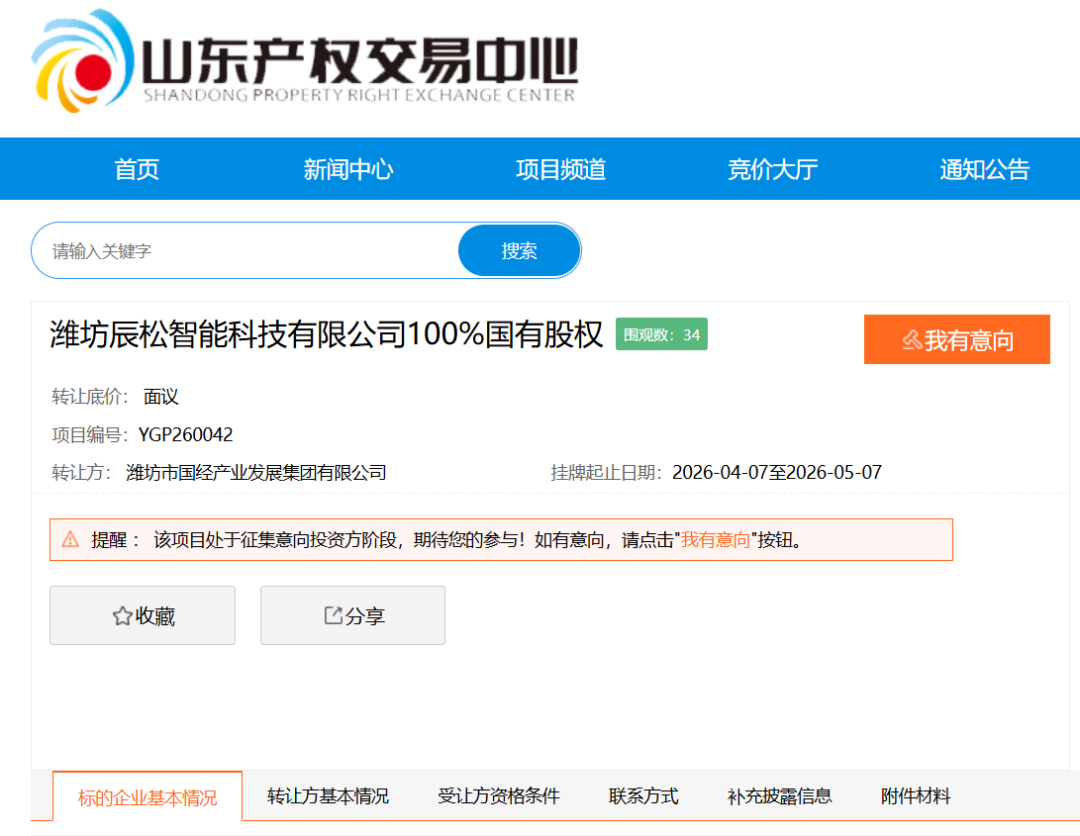Open the 新闻中心 navigation menu item
Viewport: 1080px width, 836px height.
pos(348,169)
